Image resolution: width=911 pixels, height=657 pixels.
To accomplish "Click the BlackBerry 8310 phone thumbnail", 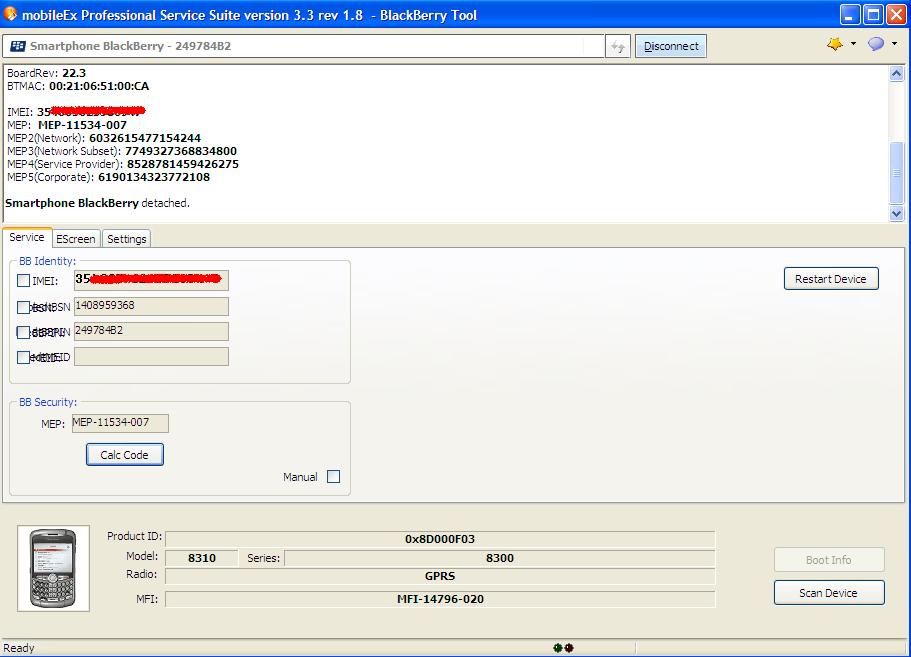I will tap(53, 568).
